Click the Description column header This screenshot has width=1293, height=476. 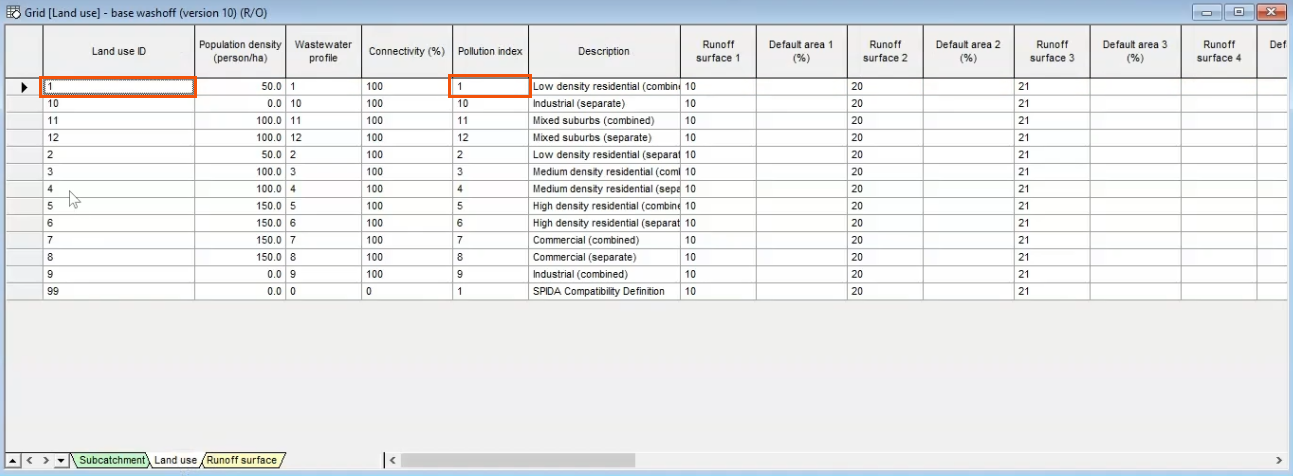click(x=604, y=52)
